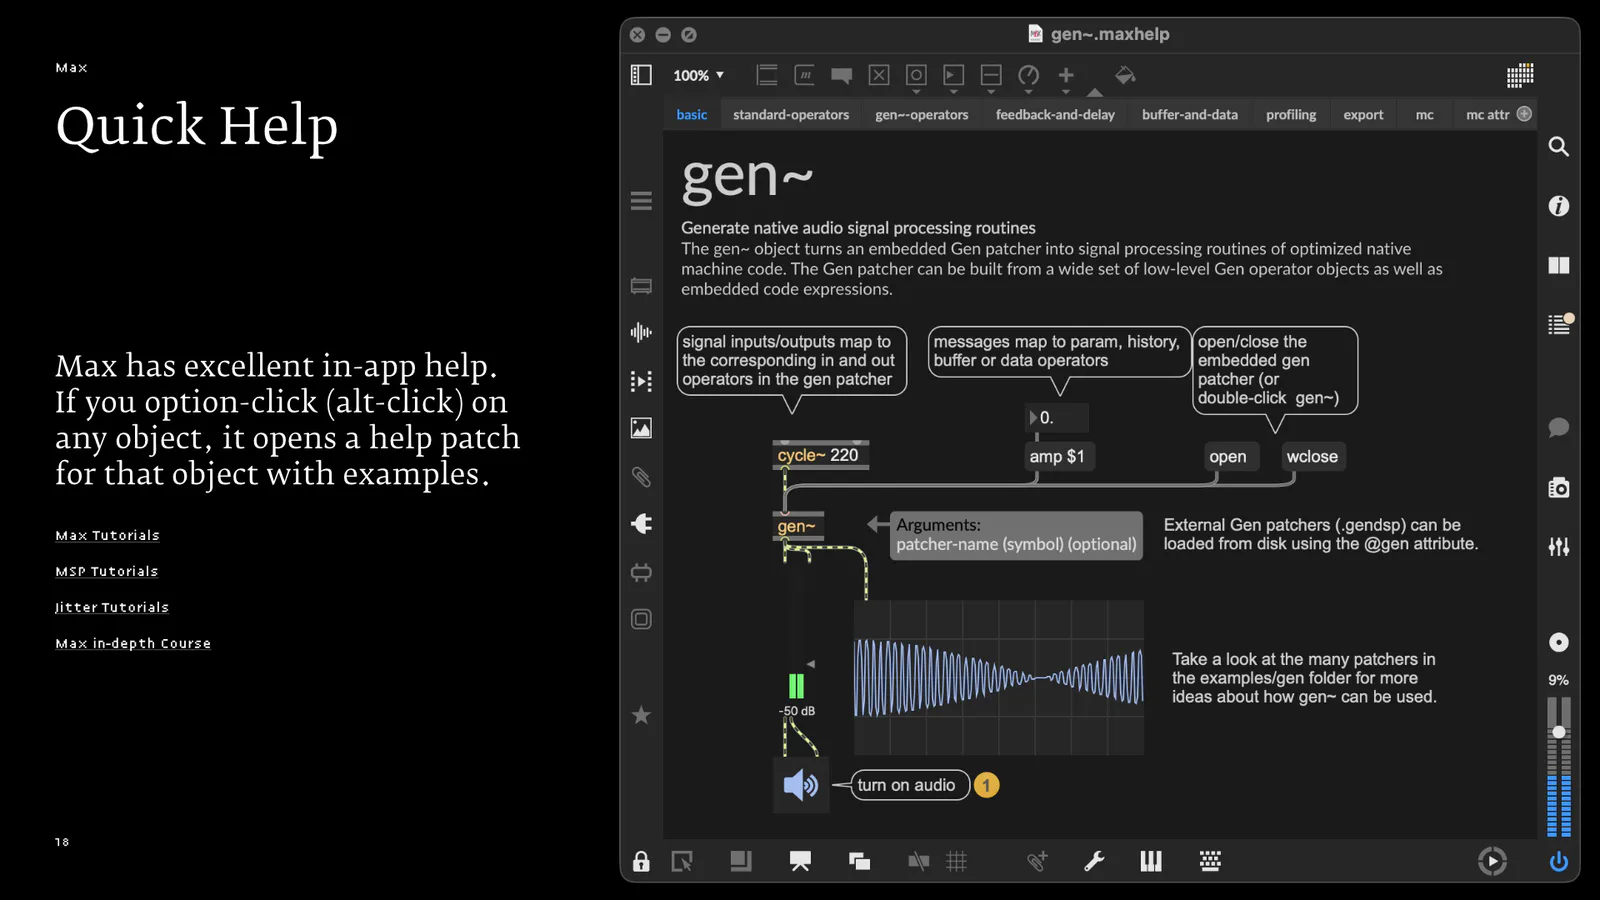Open the images browser icon in the left sidebar
The width and height of the screenshot is (1600, 900).
click(641, 428)
